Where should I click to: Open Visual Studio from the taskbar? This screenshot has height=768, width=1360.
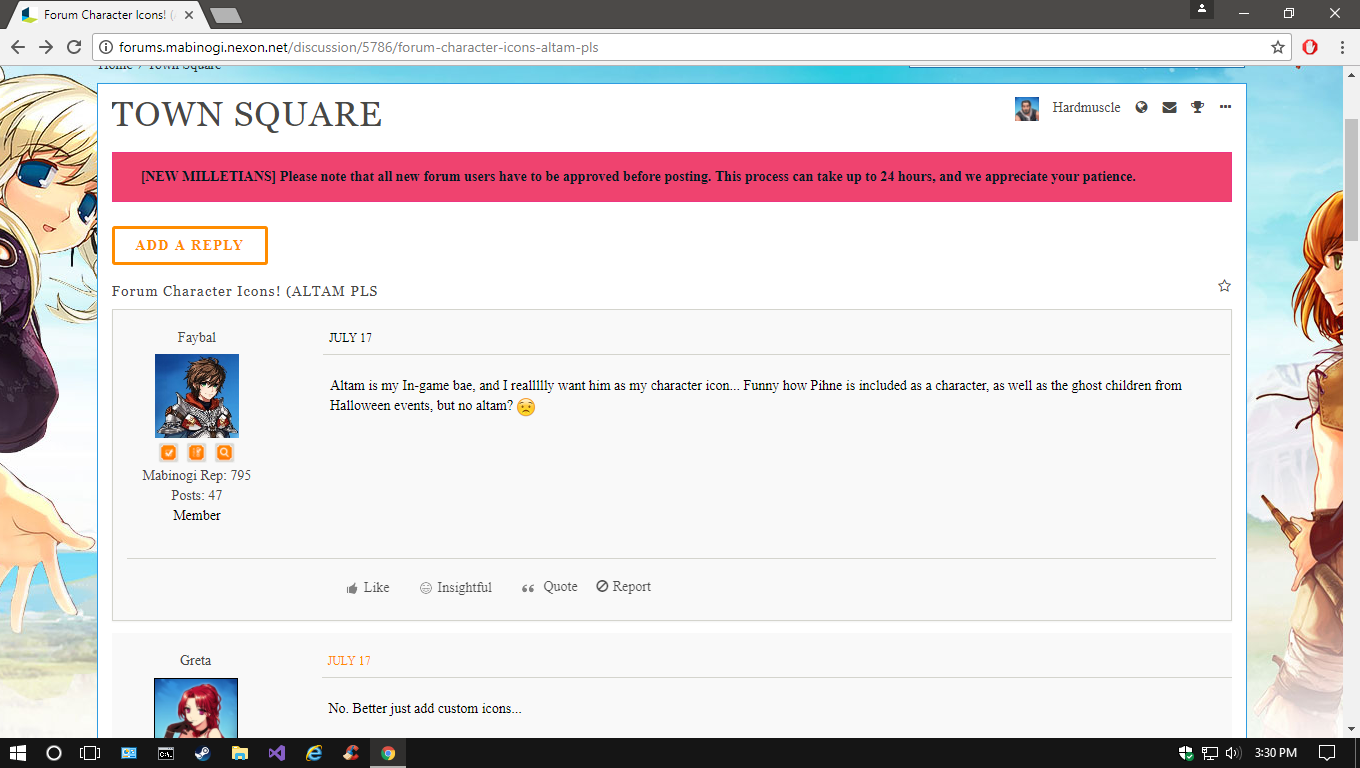(x=277, y=753)
